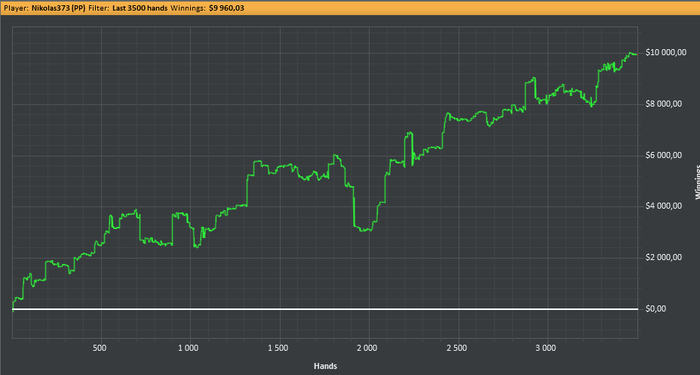Click the 3 000 hands tick label
The image size is (700, 375).
pos(546,348)
